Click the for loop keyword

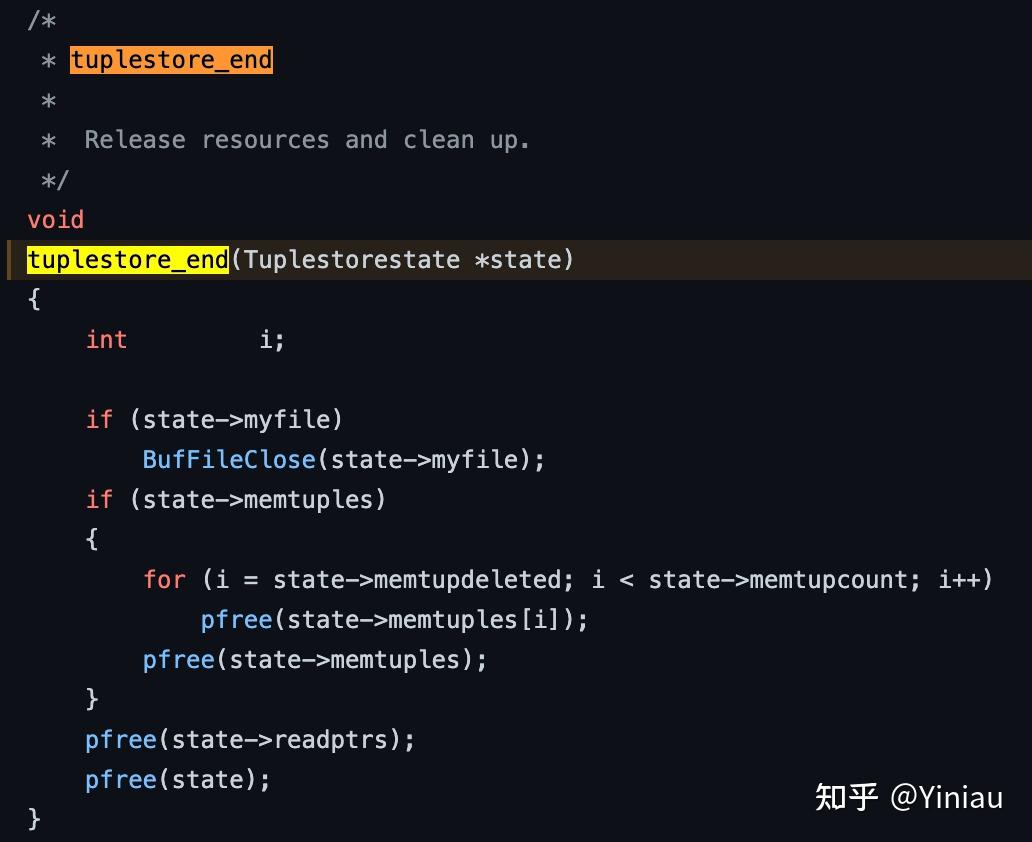[x=165, y=579]
